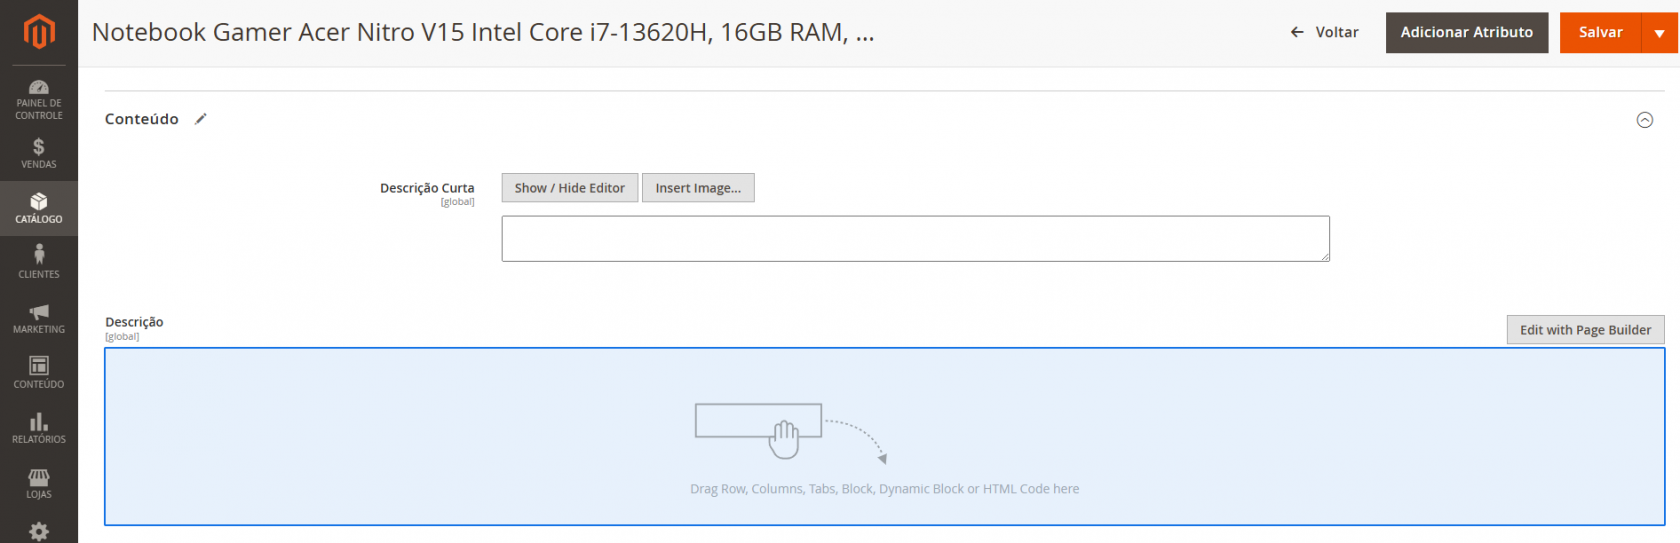Open the Vendas sidebar menu
Screen dimensions: 1680x543
point(39,153)
